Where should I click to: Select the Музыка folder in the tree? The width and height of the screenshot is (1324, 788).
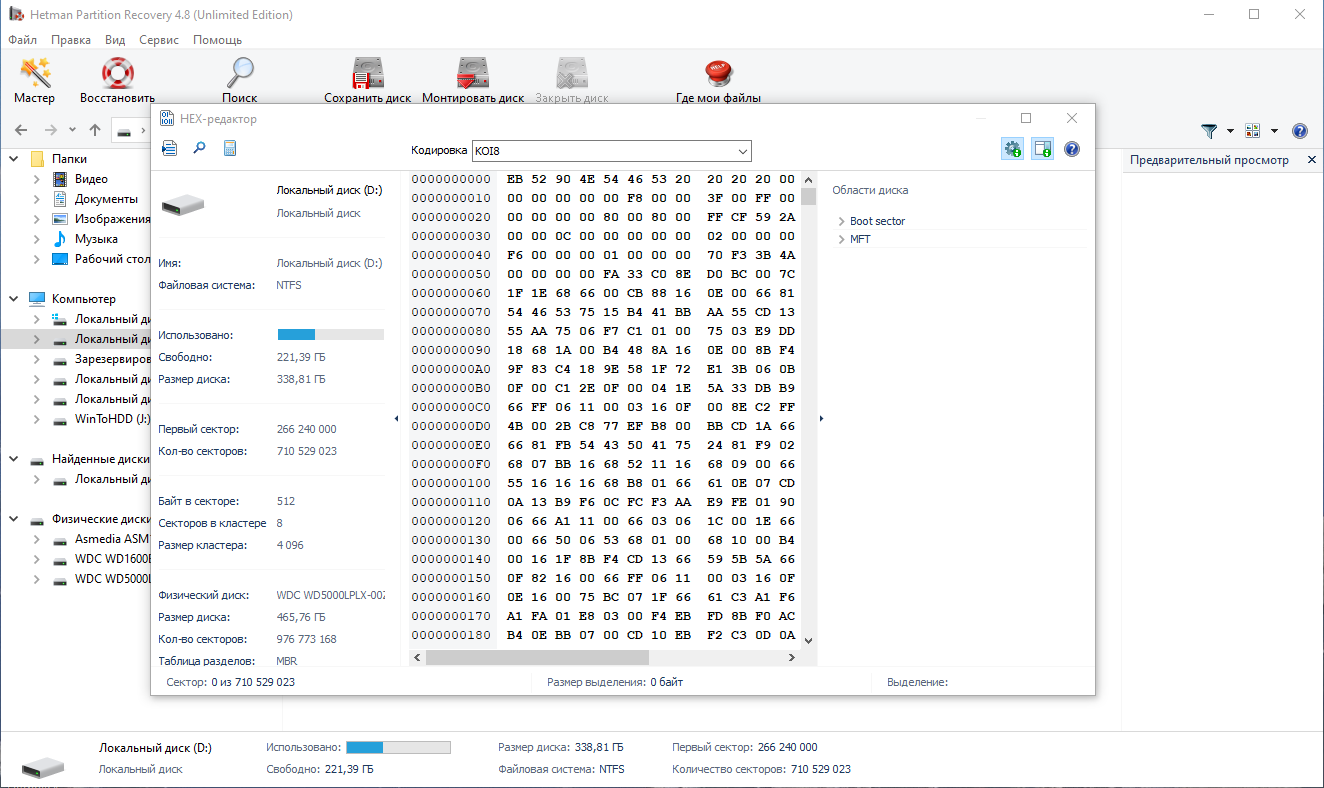tap(96, 239)
